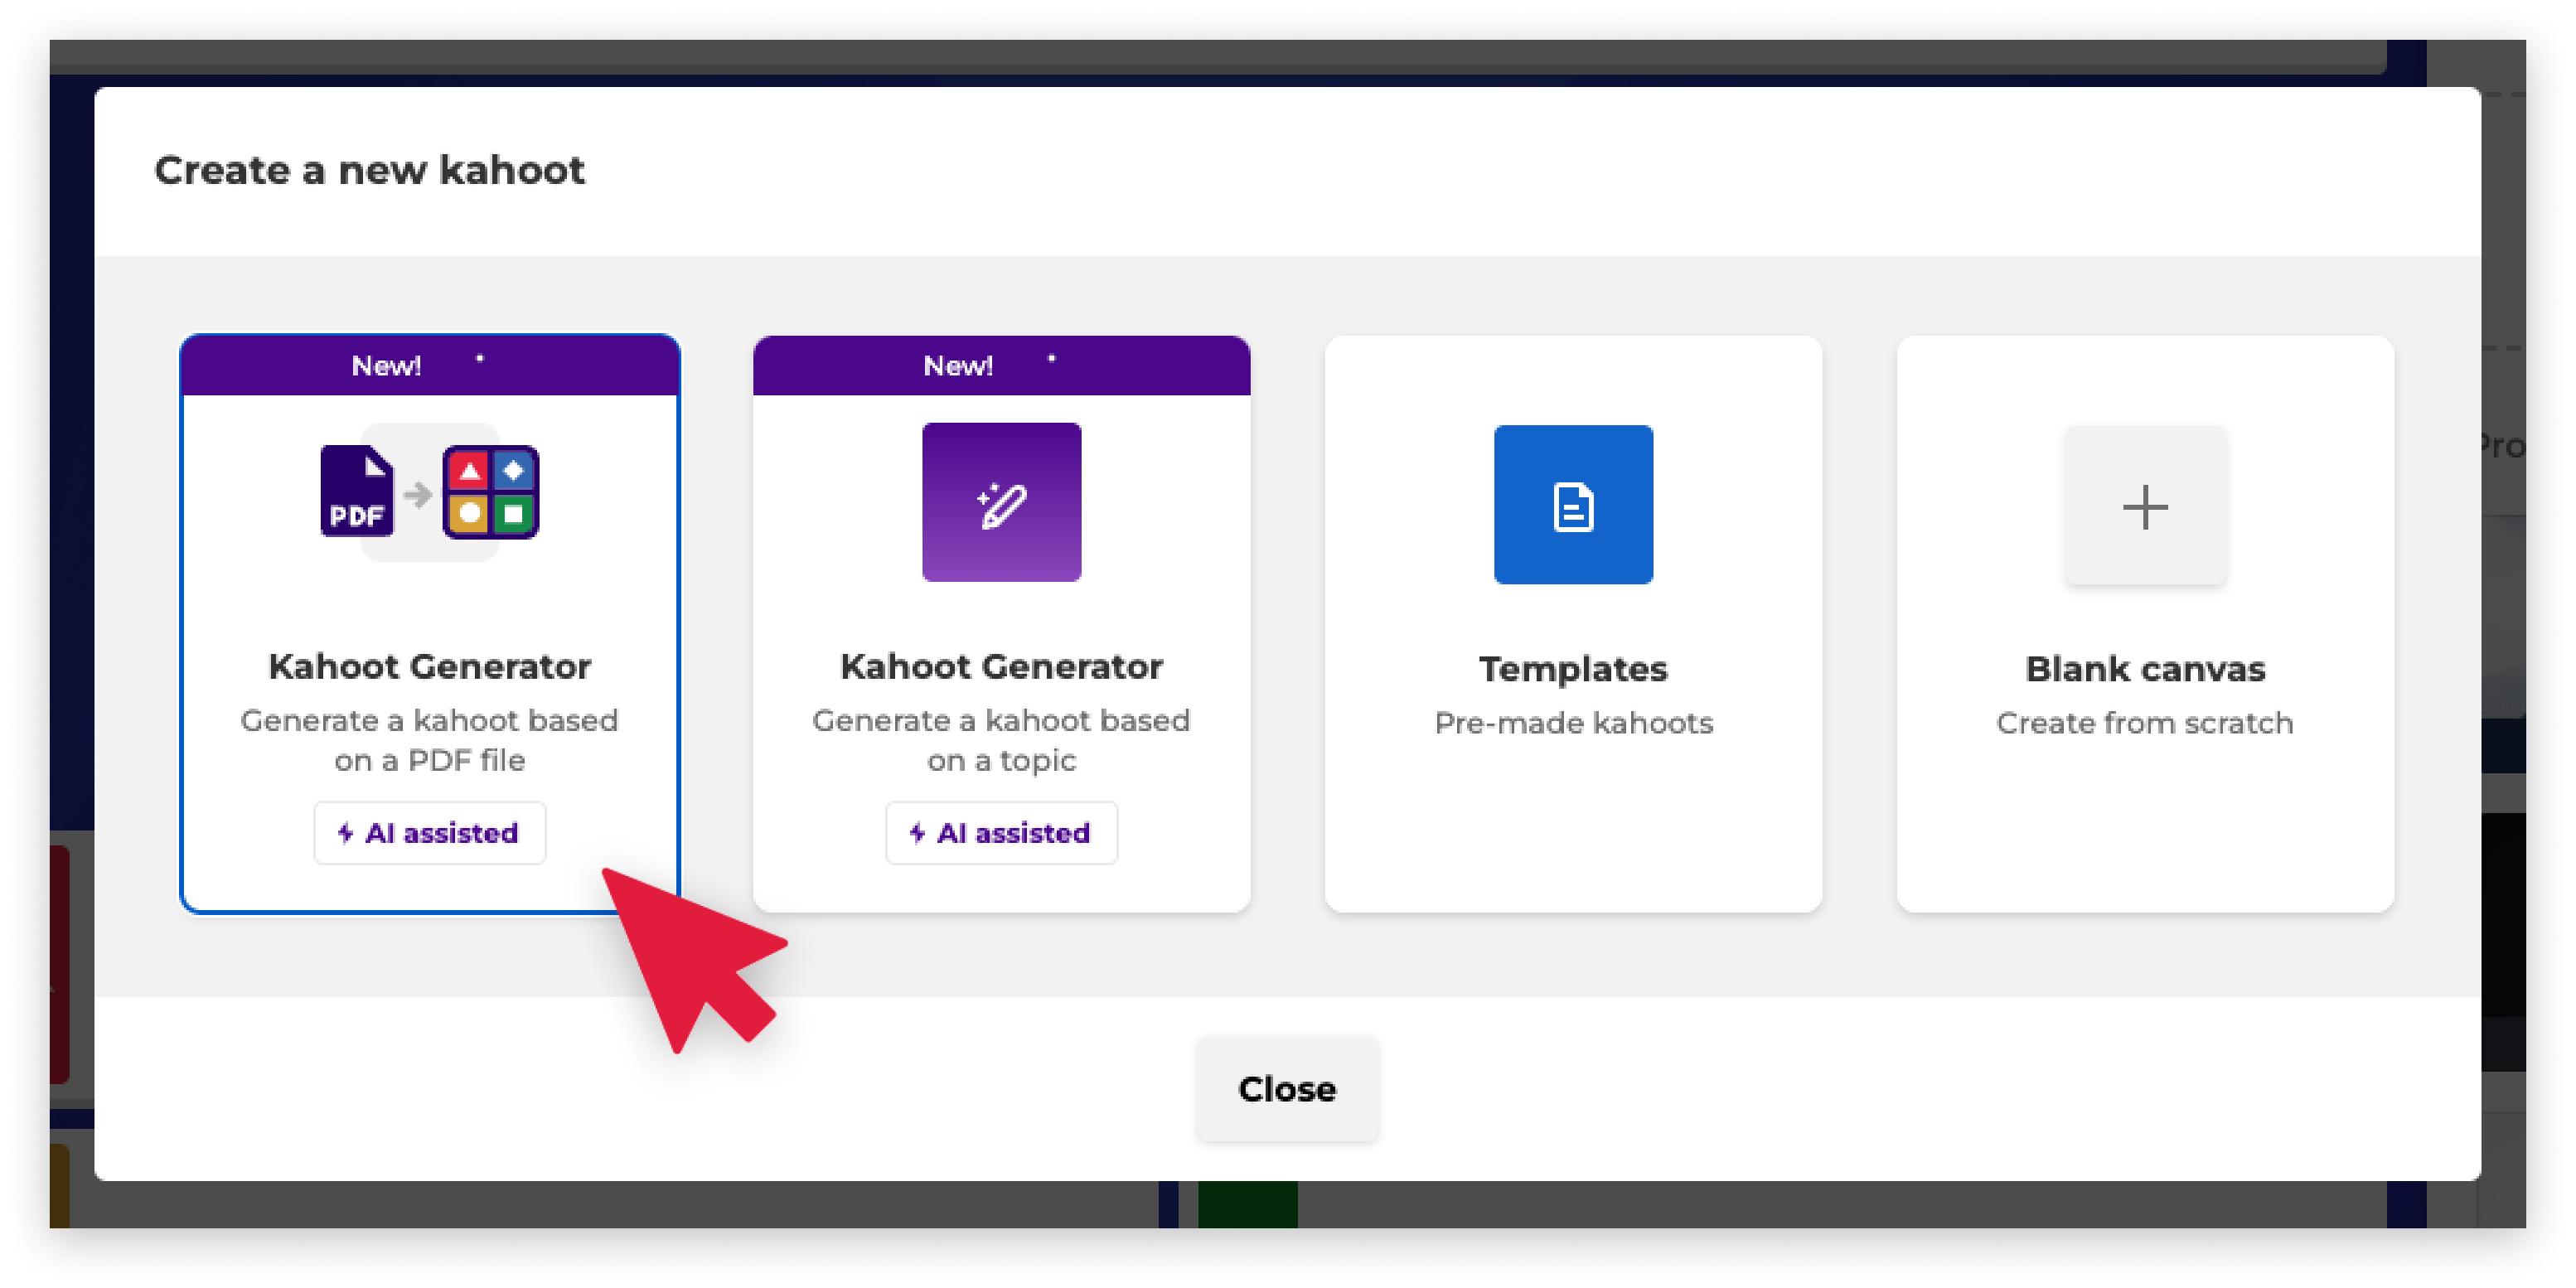Click the AI assisted badge on PDF generator card
This screenshot has width=2576, height=1288.
429,833
